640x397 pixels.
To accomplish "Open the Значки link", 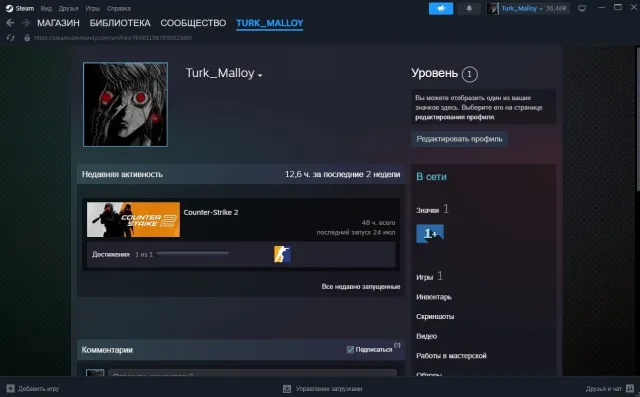I will (427, 210).
